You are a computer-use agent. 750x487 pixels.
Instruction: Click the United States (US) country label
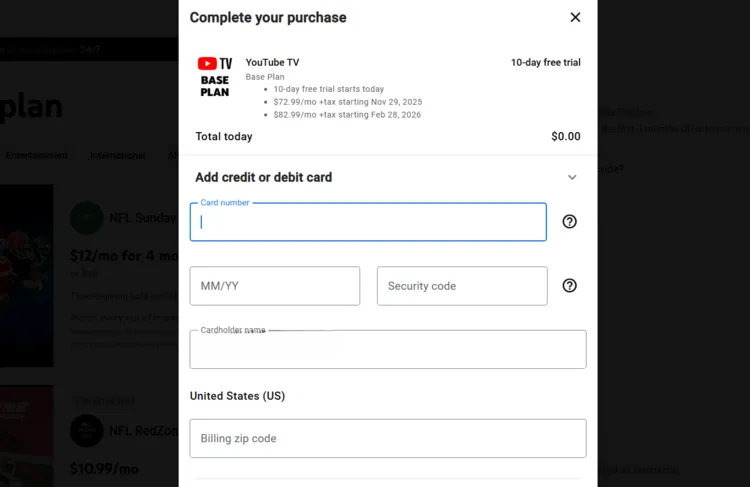click(237, 396)
